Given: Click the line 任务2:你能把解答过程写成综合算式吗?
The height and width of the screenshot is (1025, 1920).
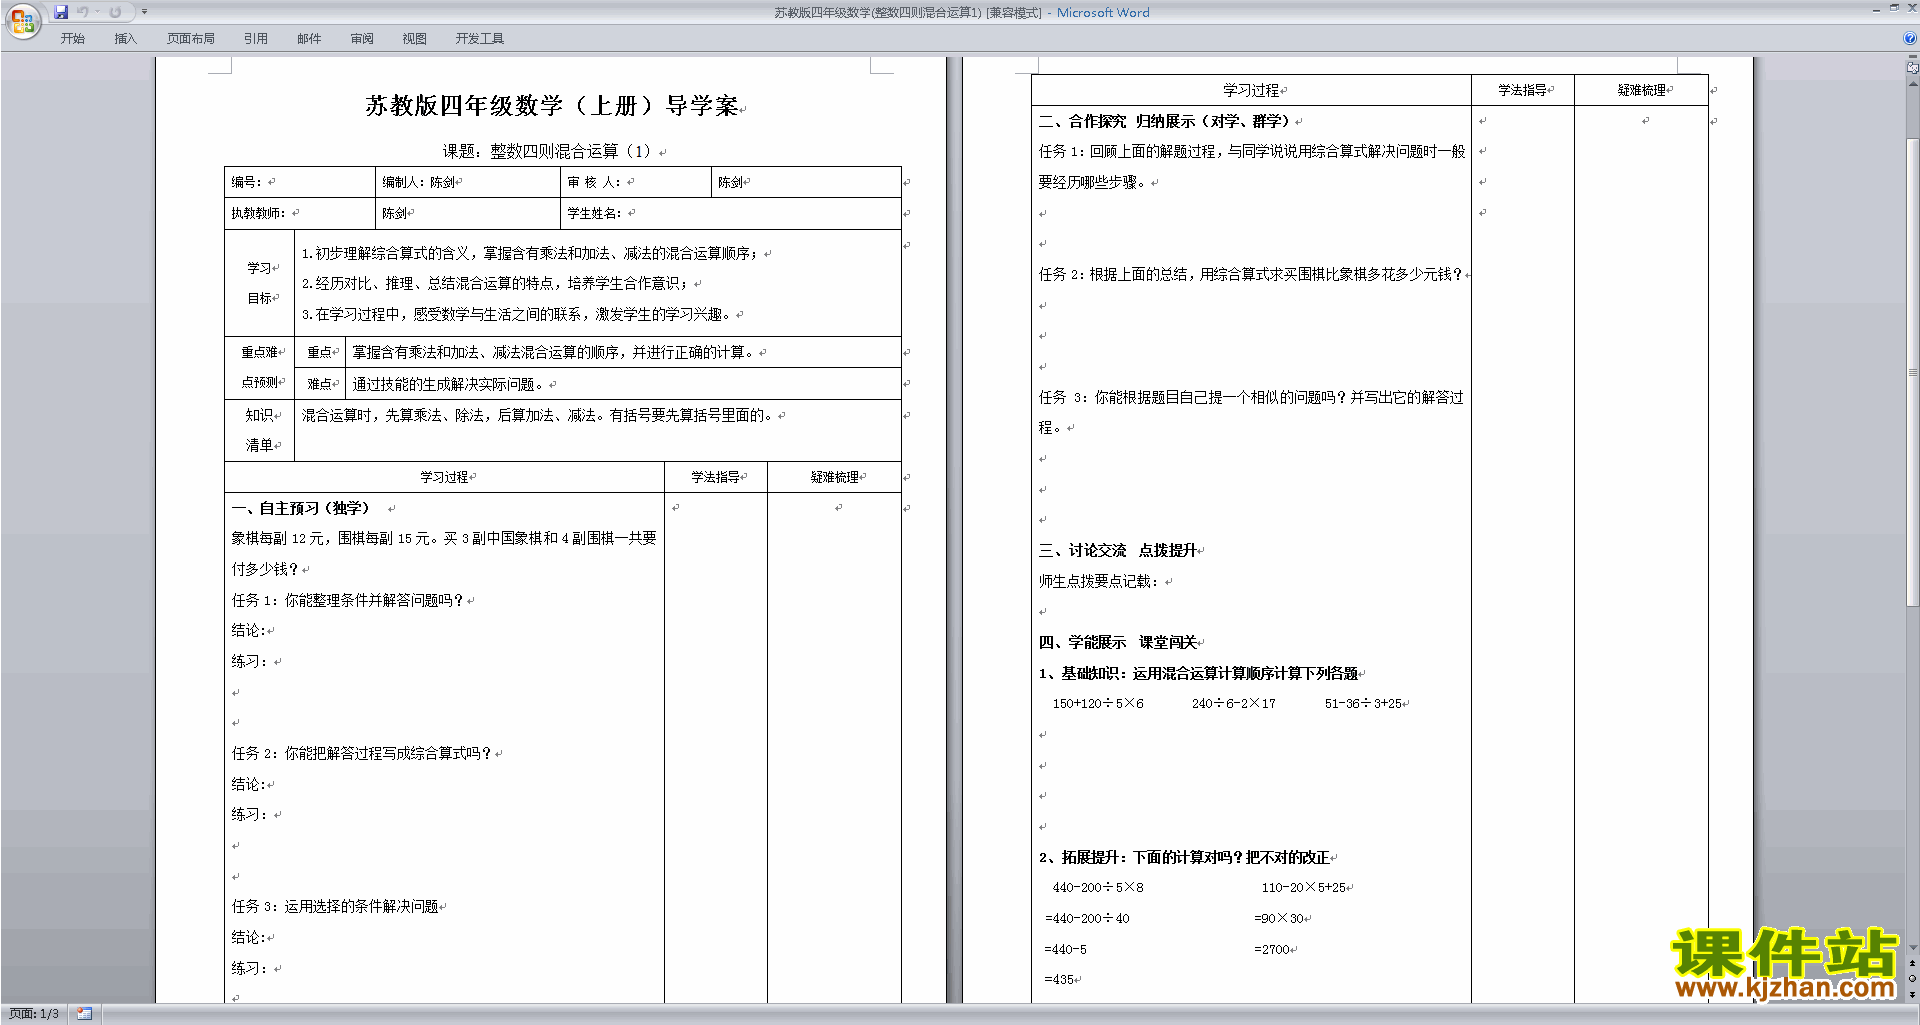Looking at the screenshot, I should click(362, 754).
